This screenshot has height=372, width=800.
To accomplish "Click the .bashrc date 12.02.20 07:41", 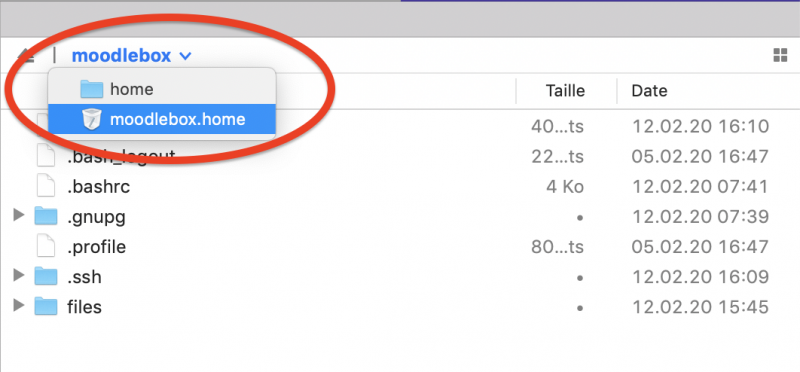I will 700,187.
